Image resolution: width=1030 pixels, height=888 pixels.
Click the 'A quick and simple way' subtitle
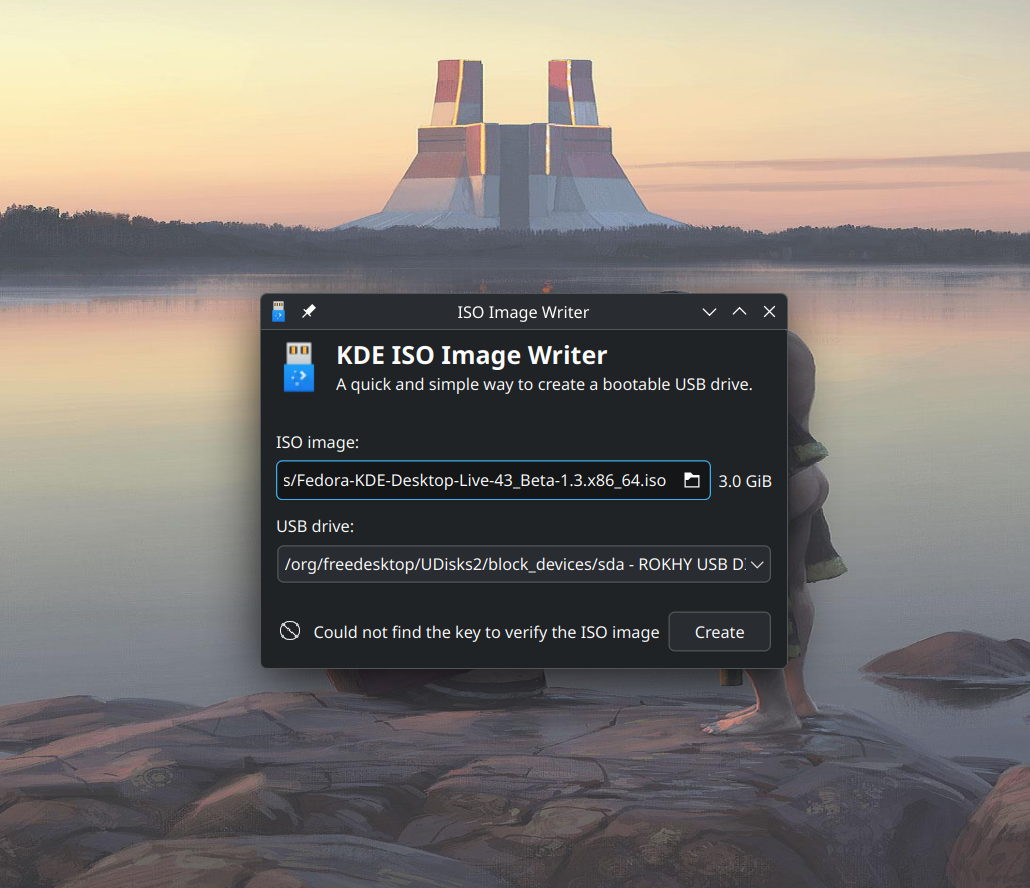(x=544, y=385)
